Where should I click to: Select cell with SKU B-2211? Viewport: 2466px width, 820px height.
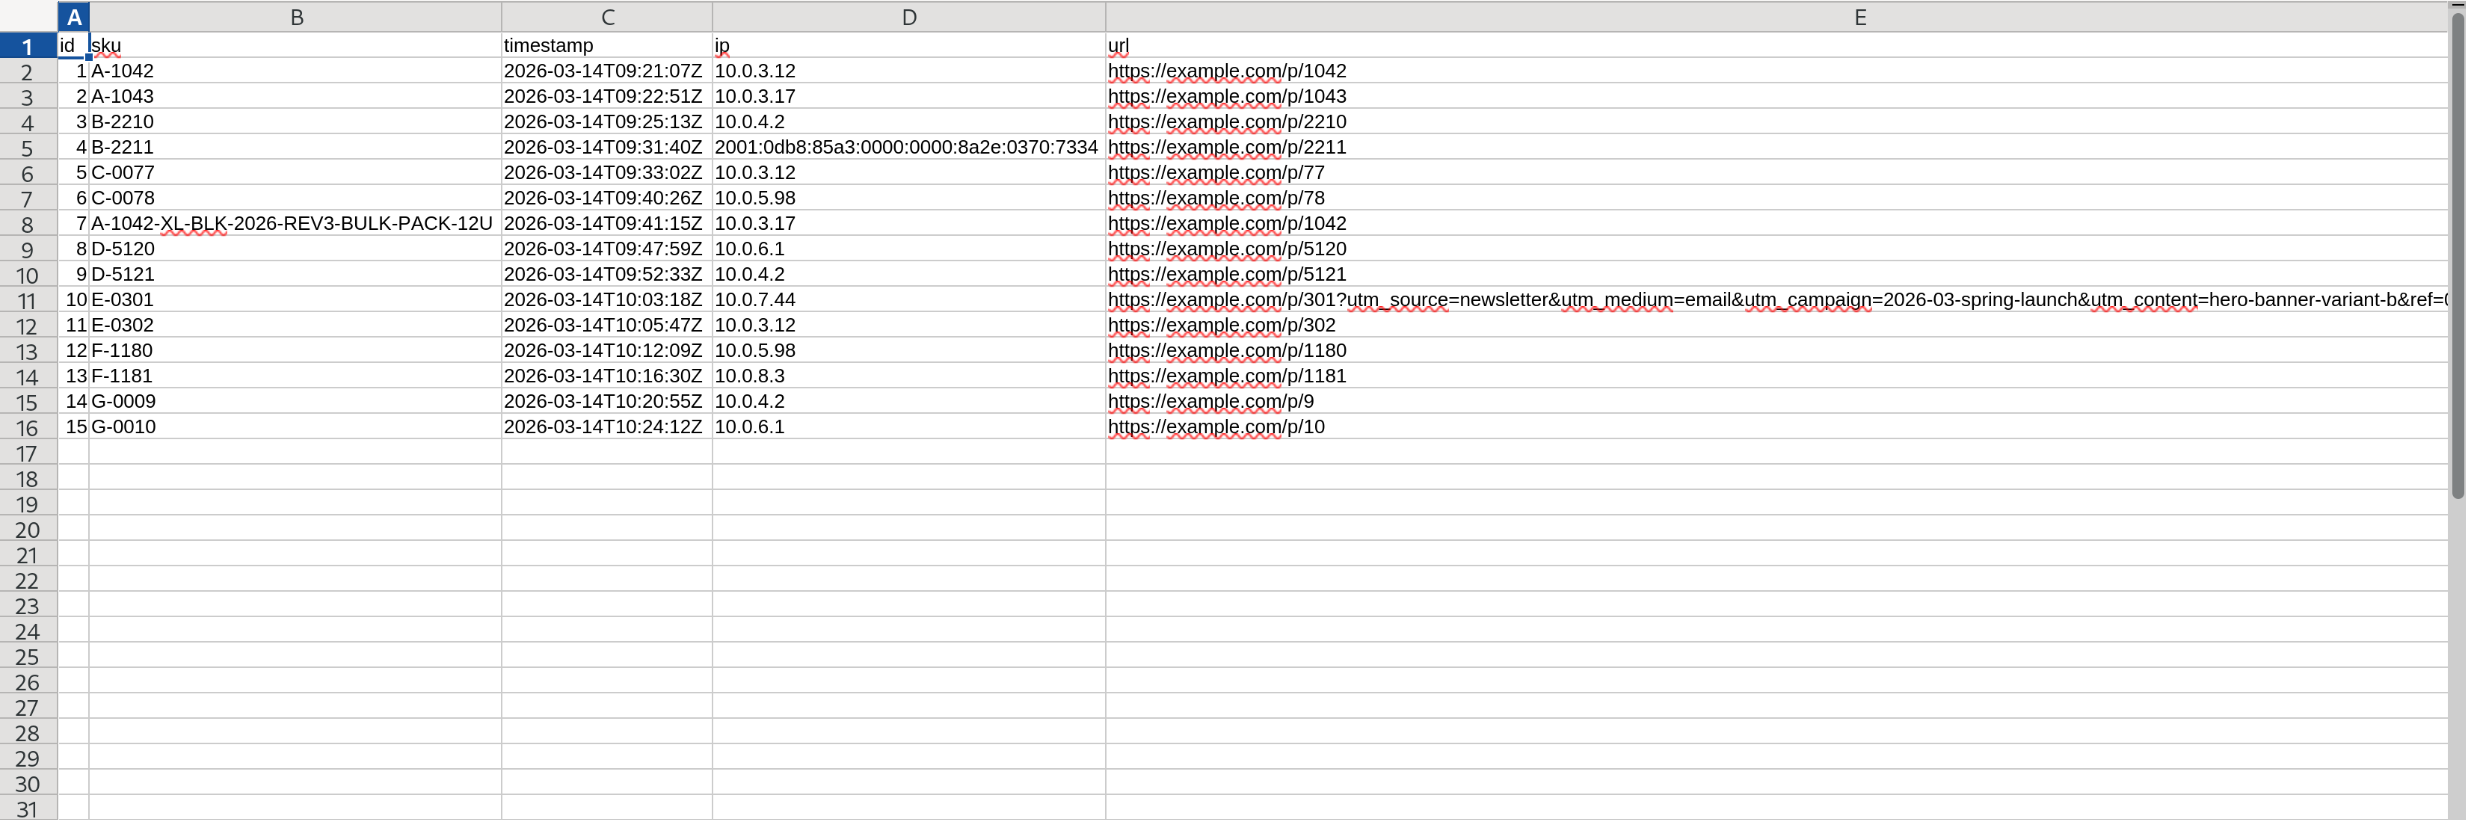tap(295, 147)
